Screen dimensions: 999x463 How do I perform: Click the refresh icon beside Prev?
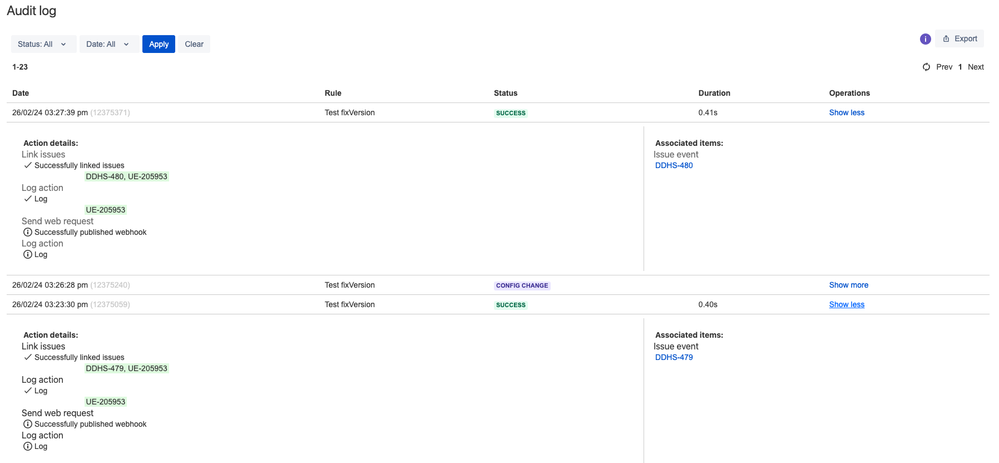(926, 67)
